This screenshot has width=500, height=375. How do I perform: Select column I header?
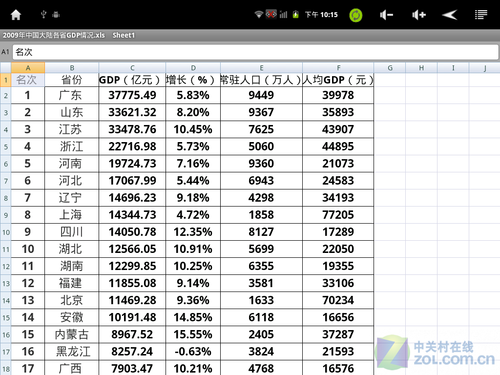pyautogui.click(x=453, y=68)
